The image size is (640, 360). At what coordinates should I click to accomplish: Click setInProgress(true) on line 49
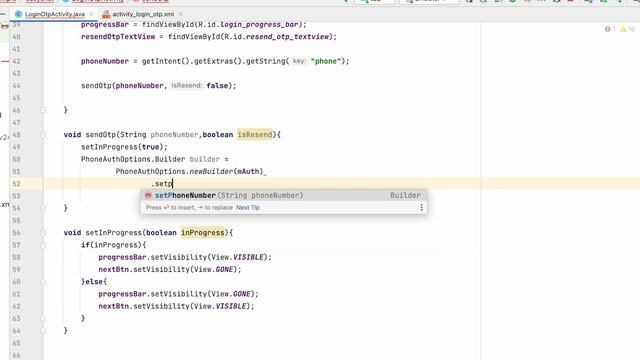point(124,147)
